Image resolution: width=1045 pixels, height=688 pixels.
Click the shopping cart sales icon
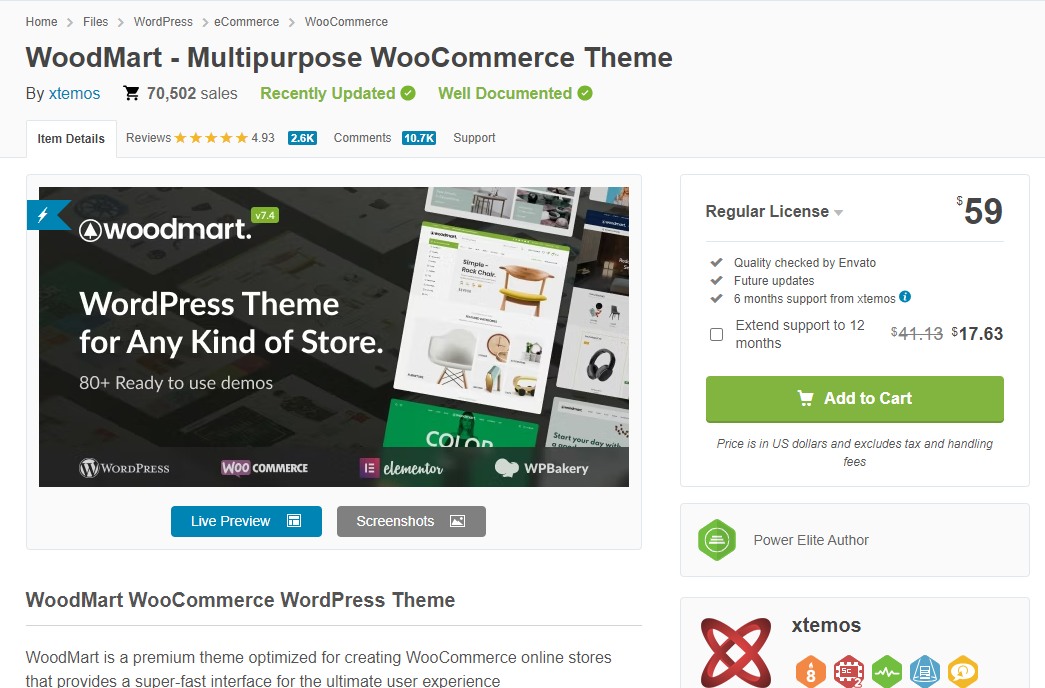click(132, 93)
